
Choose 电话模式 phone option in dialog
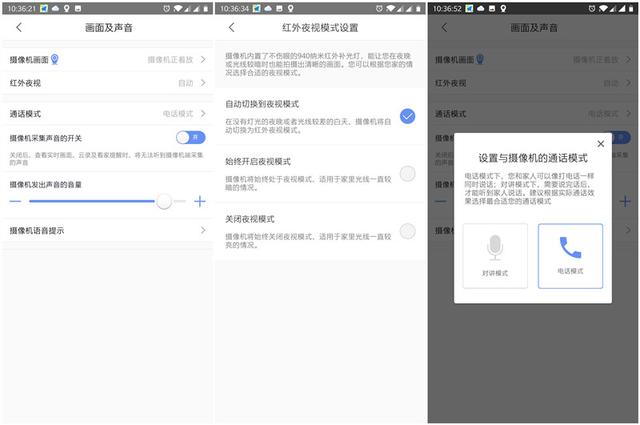[570, 256]
